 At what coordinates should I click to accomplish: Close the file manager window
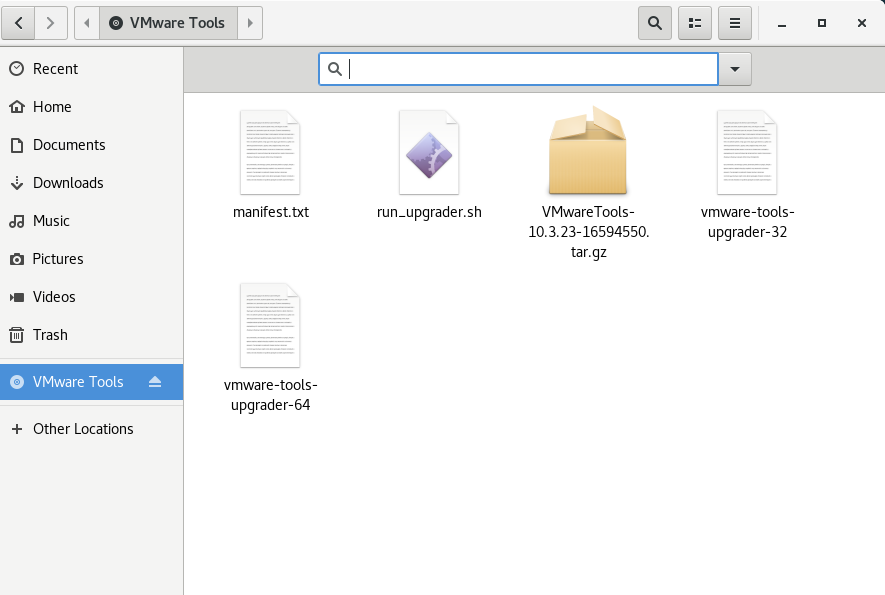tap(862, 23)
